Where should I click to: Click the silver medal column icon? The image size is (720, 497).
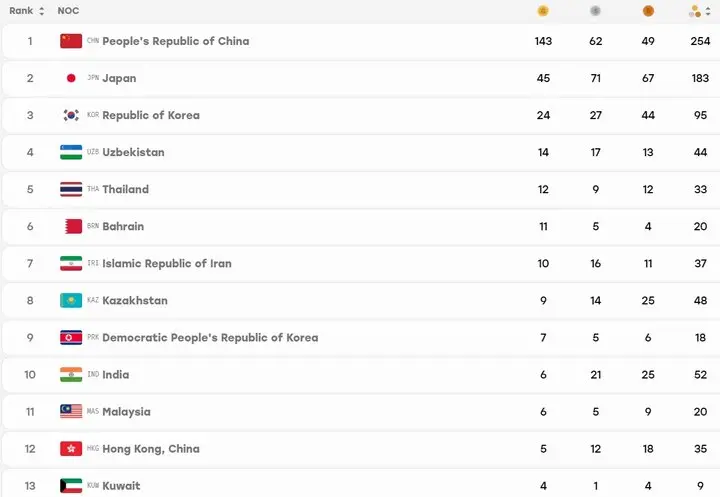(x=595, y=11)
